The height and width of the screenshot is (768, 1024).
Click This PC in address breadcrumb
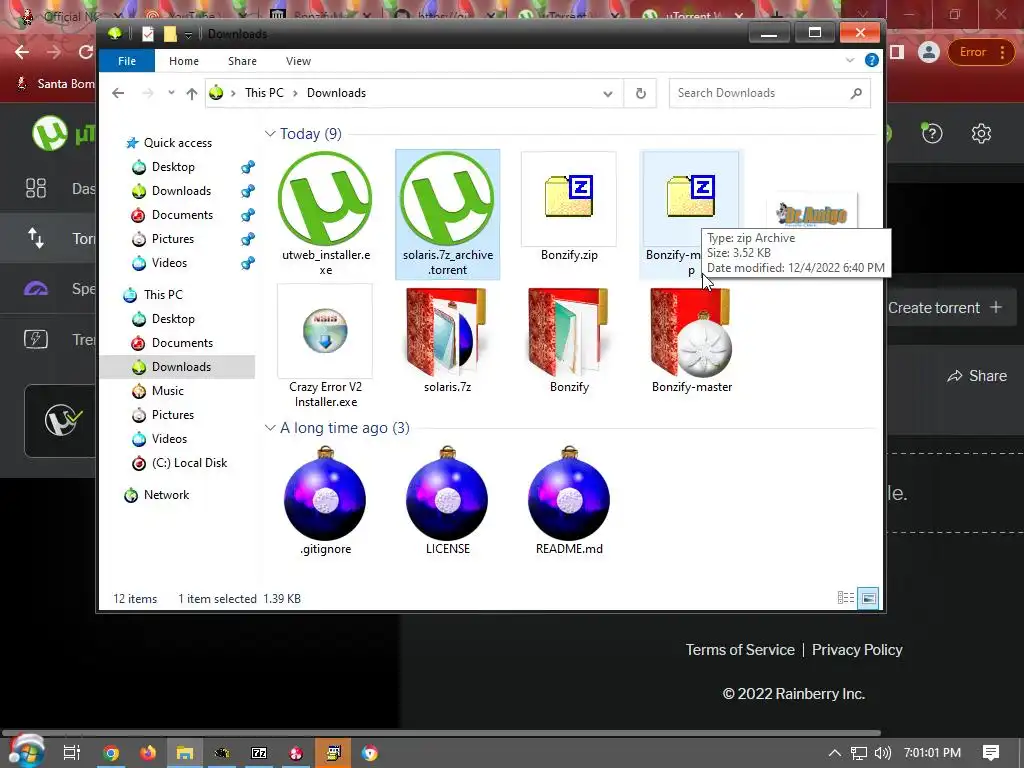(264, 93)
